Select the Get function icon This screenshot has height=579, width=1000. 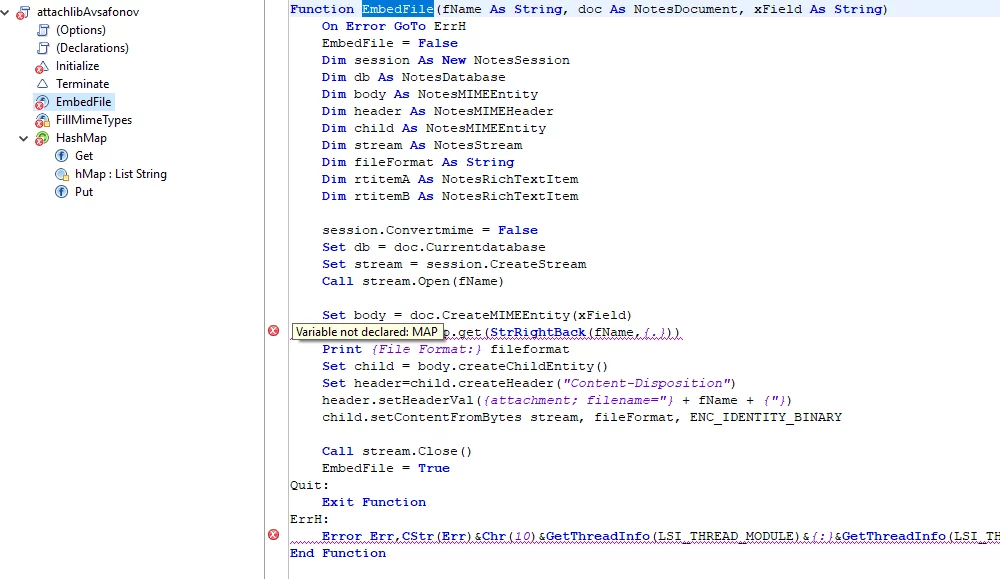pyautogui.click(x=60, y=155)
